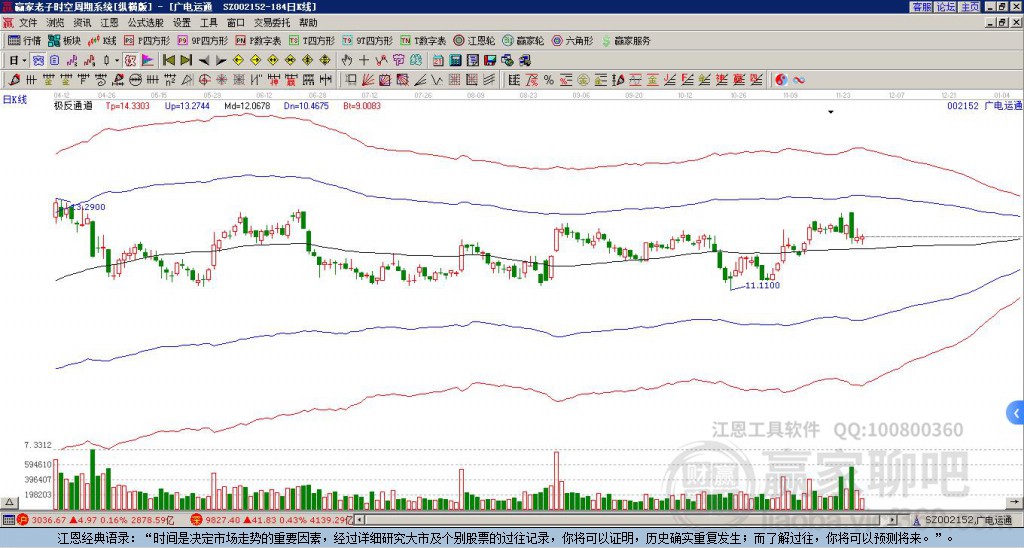Launch the 赢家轮 winner wheel
The image size is (1024, 548).
point(523,40)
